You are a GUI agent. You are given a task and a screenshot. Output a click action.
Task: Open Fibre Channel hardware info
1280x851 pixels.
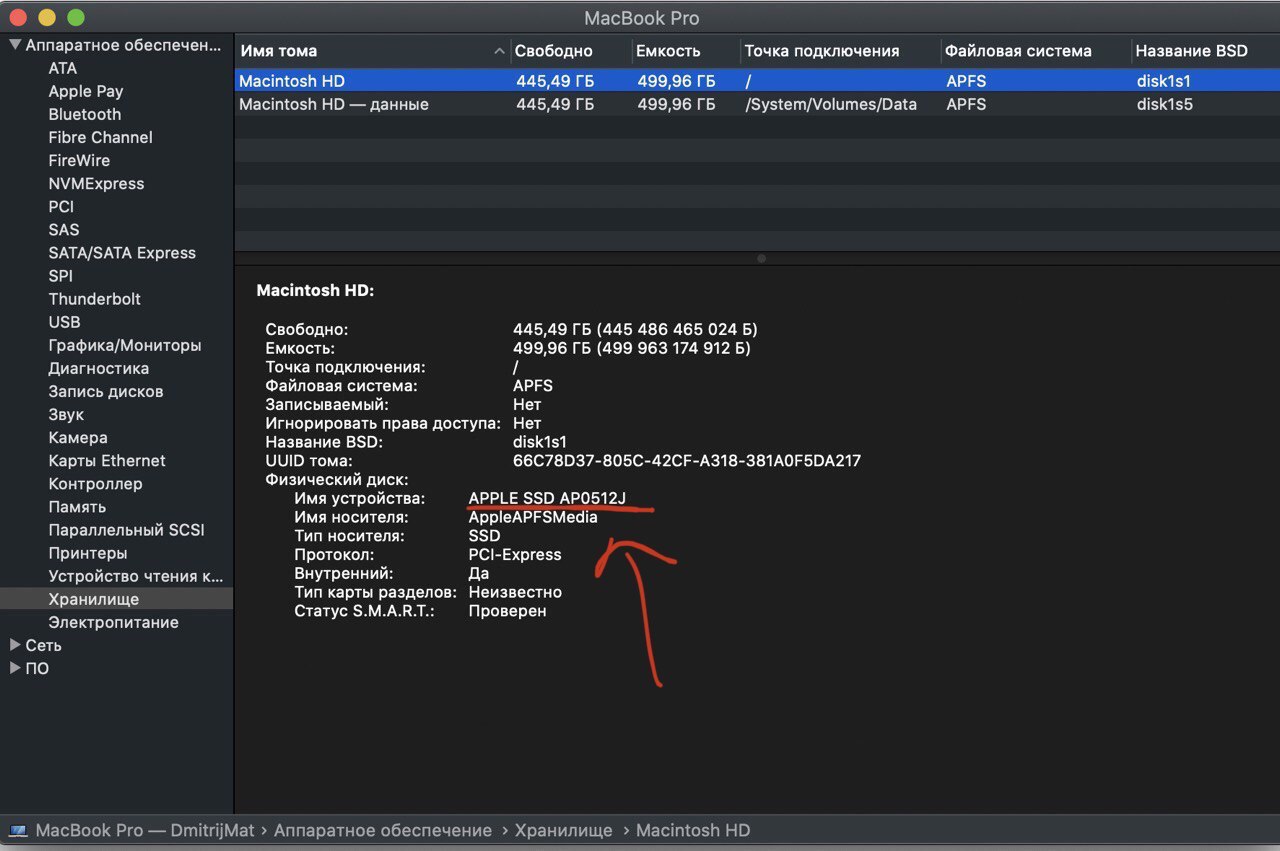coord(100,137)
